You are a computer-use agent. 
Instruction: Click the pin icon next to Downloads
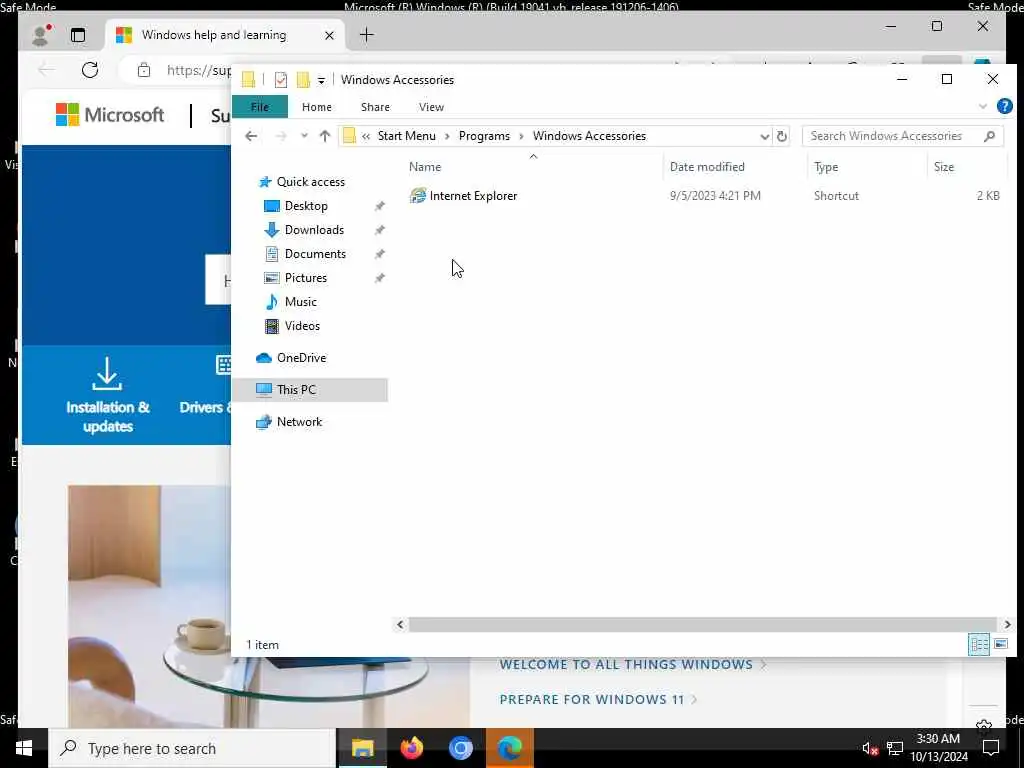379,230
